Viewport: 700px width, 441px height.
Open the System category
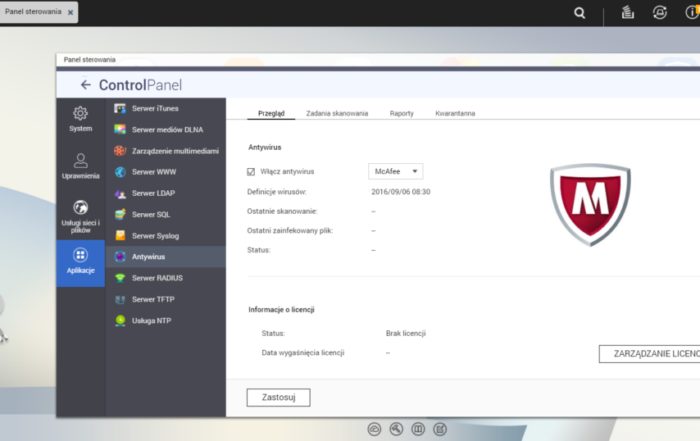80,119
